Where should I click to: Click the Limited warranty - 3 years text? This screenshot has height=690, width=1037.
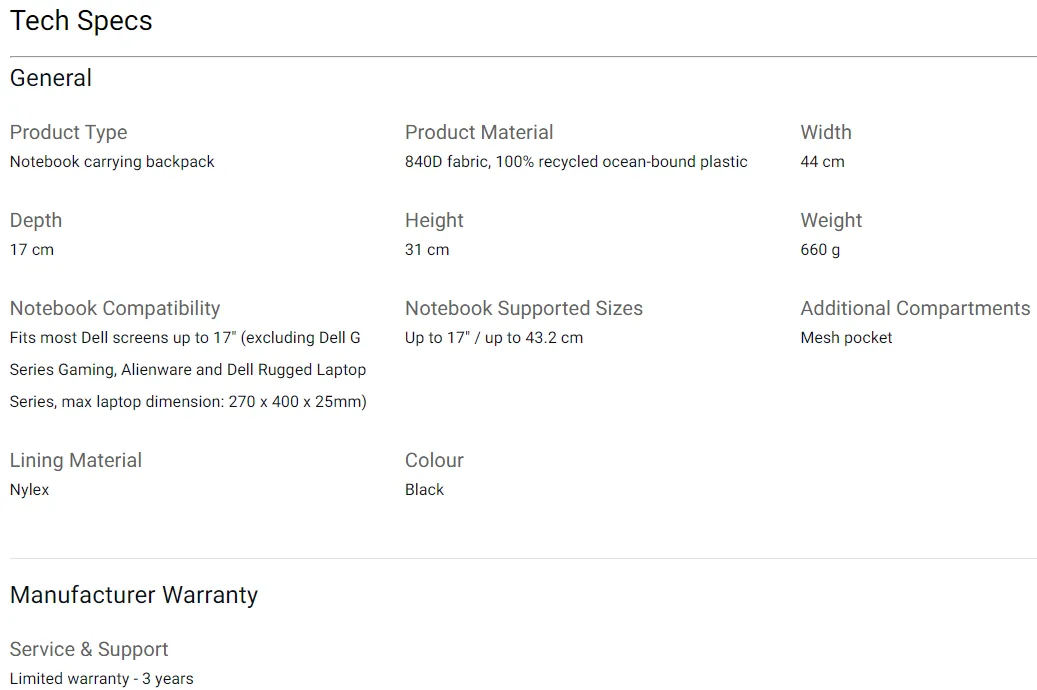click(101, 679)
